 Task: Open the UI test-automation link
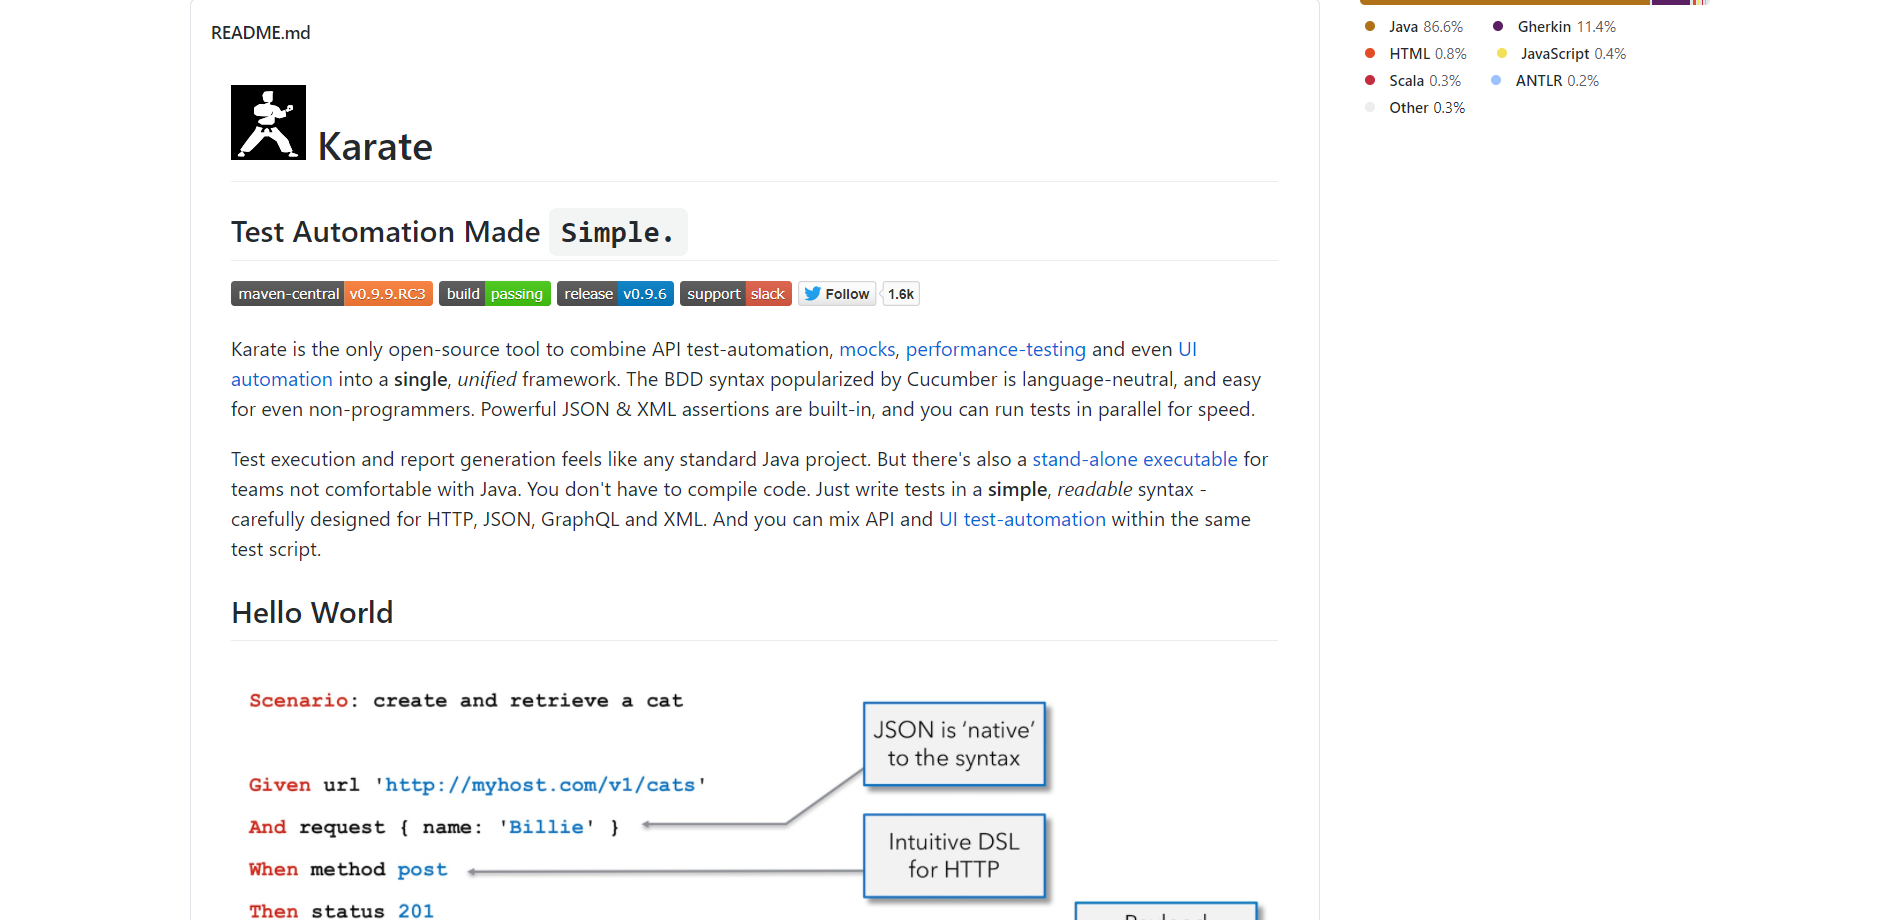pos(1022,519)
